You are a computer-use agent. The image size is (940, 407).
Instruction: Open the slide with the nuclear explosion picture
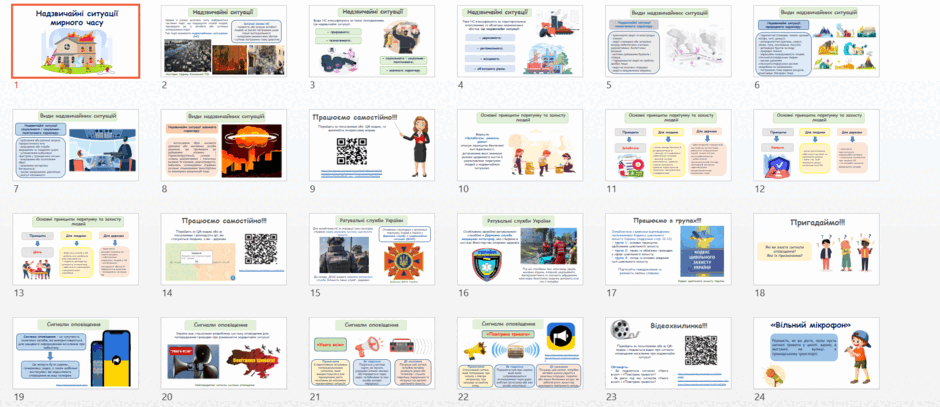[224, 145]
